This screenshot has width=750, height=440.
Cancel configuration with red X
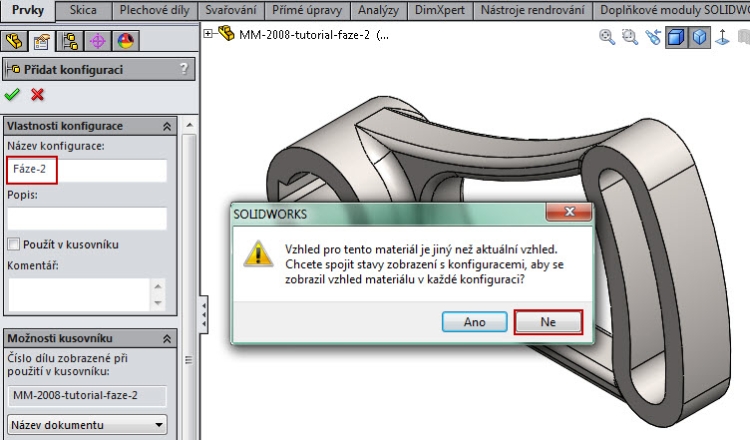click(x=37, y=95)
